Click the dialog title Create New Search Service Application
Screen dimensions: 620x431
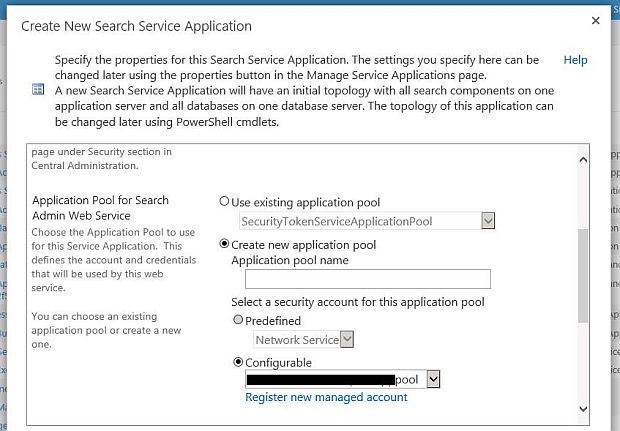click(x=136, y=26)
